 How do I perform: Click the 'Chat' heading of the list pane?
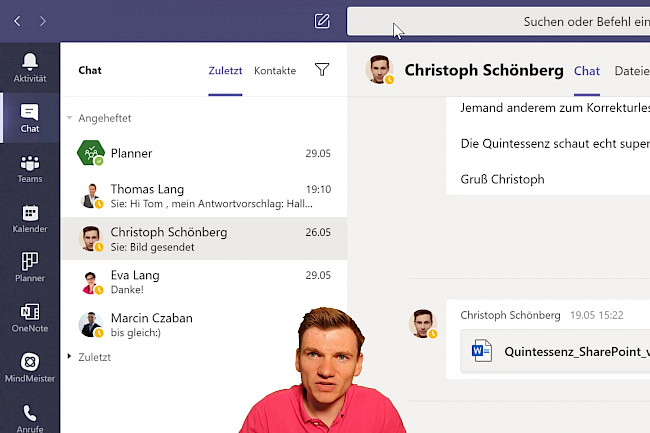click(x=90, y=70)
